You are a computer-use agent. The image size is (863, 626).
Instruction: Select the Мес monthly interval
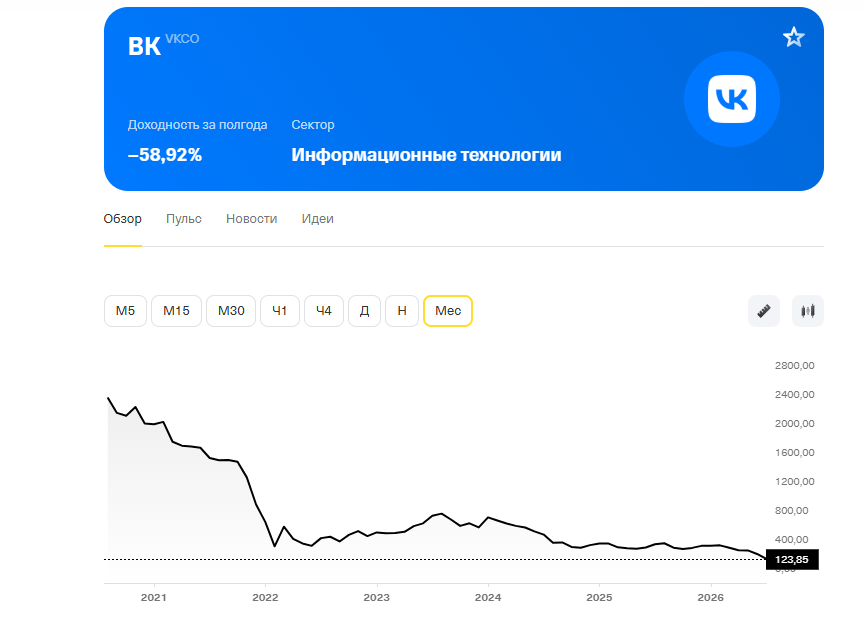coord(448,311)
